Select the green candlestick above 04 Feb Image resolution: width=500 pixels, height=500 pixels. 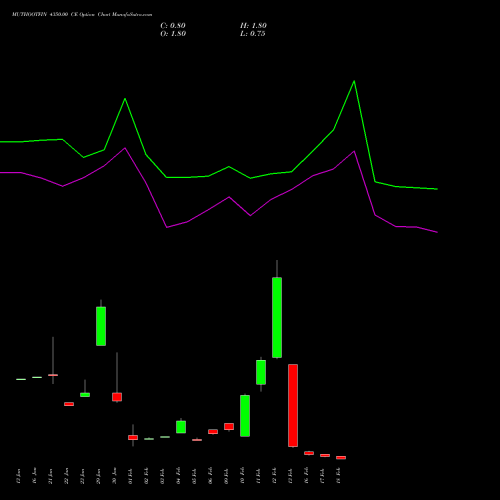tap(181, 427)
